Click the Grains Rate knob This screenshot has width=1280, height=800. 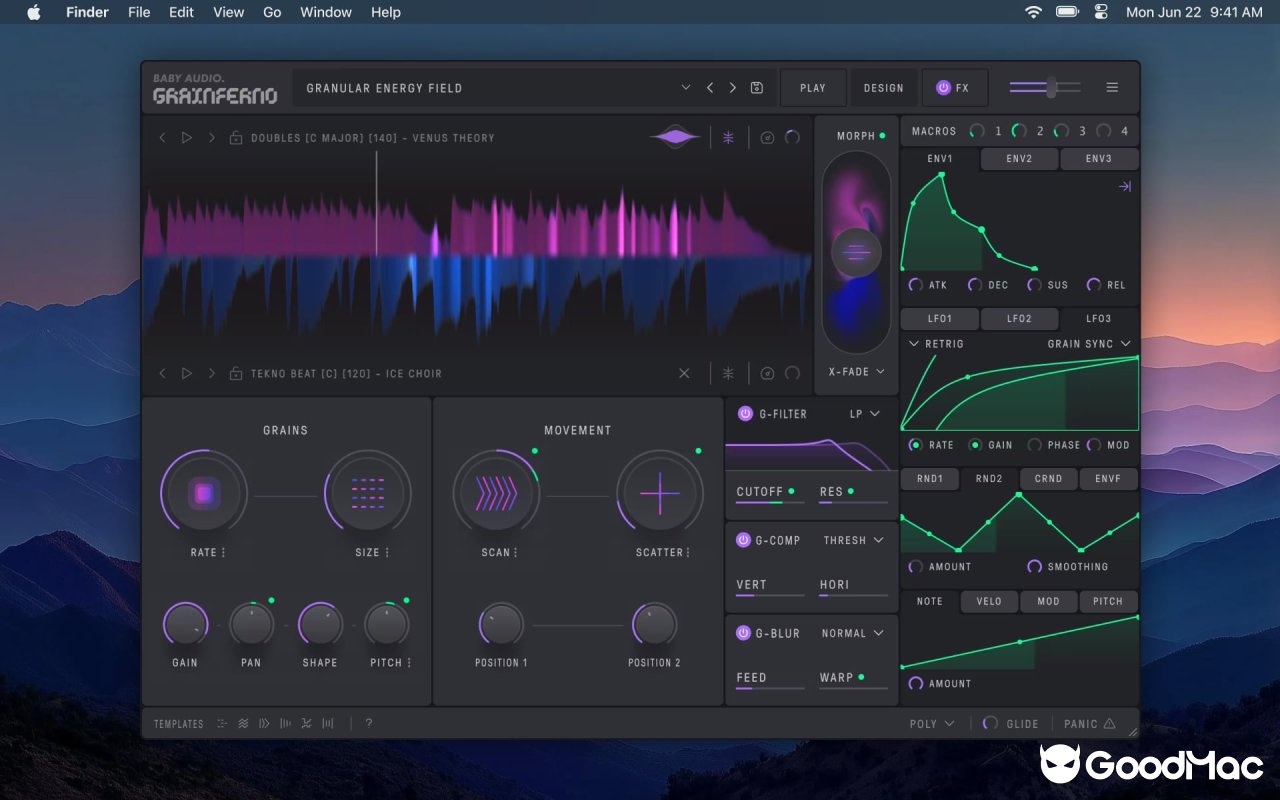tap(204, 493)
